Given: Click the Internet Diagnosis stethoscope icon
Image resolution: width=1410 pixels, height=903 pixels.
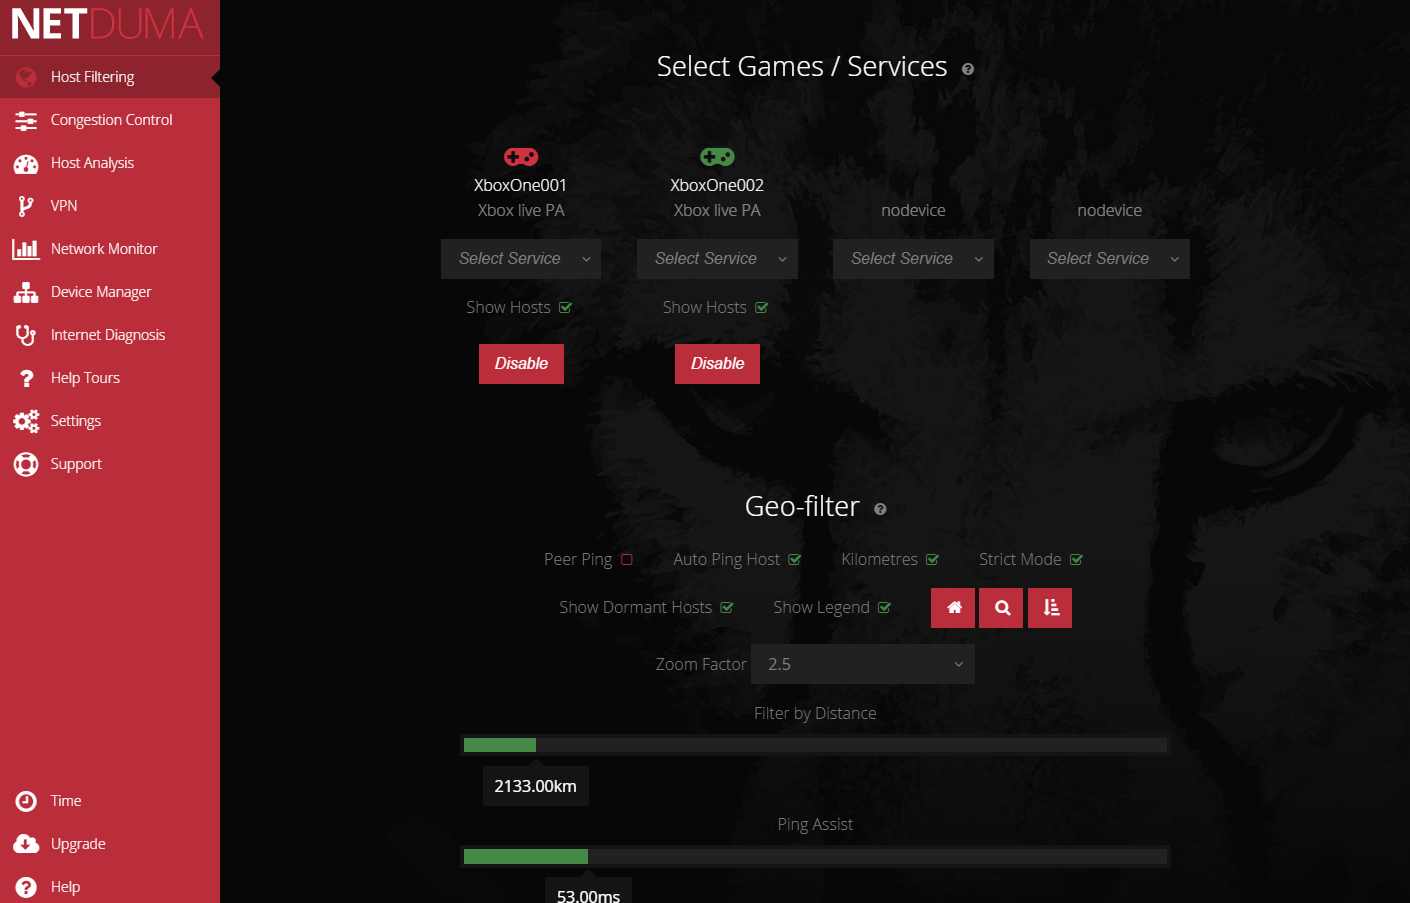Looking at the screenshot, I should coord(26,336).
